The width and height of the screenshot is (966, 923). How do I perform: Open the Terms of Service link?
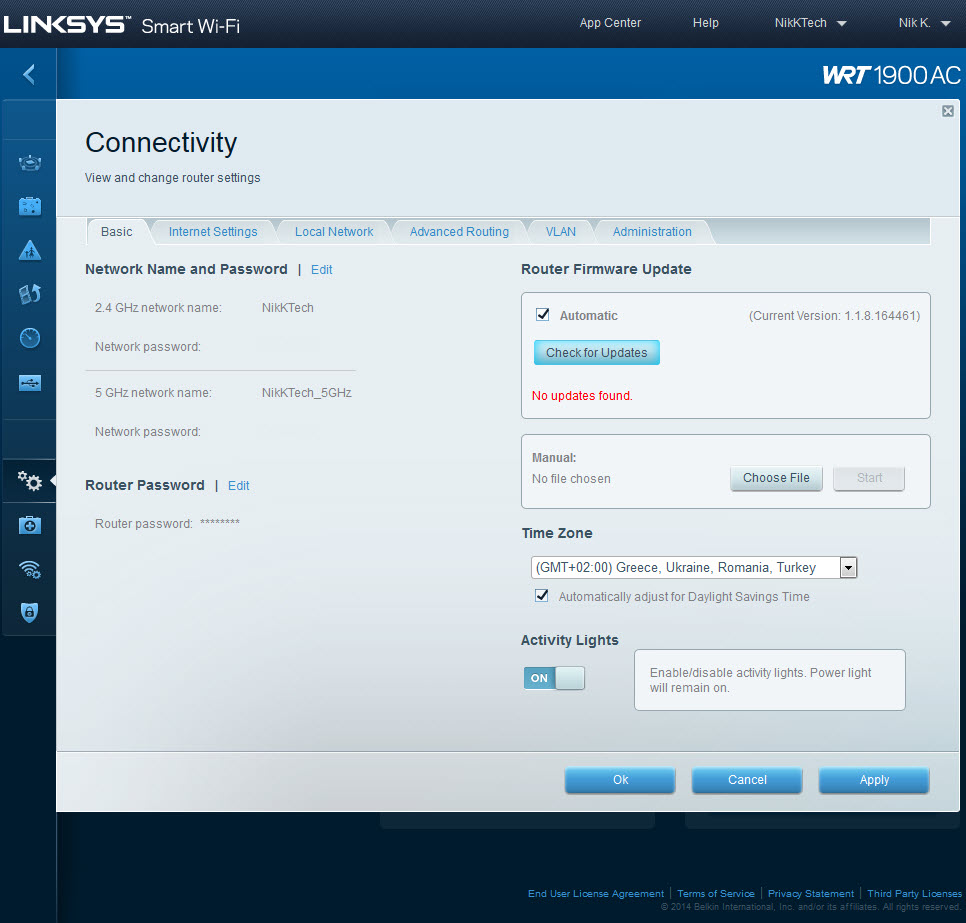(715, 893)
